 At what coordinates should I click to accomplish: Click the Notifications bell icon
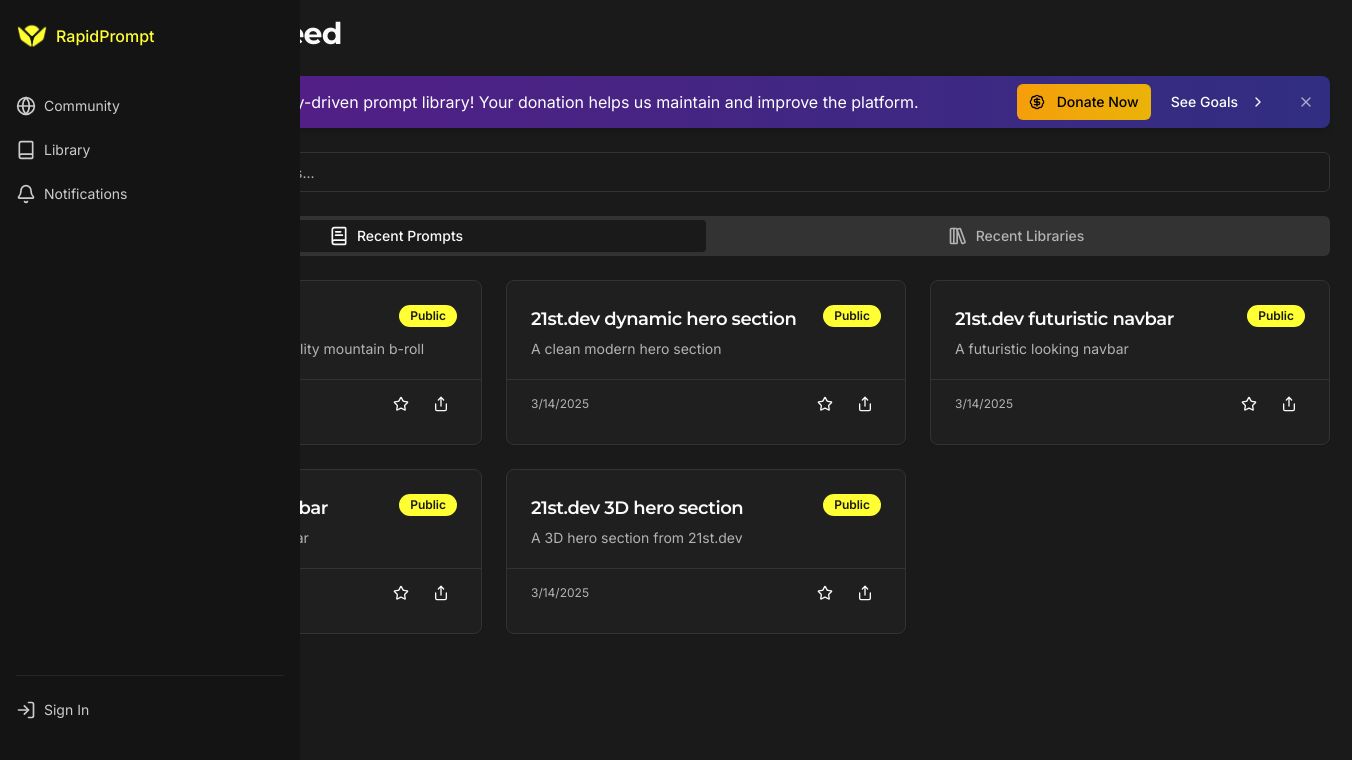[26, 194]
